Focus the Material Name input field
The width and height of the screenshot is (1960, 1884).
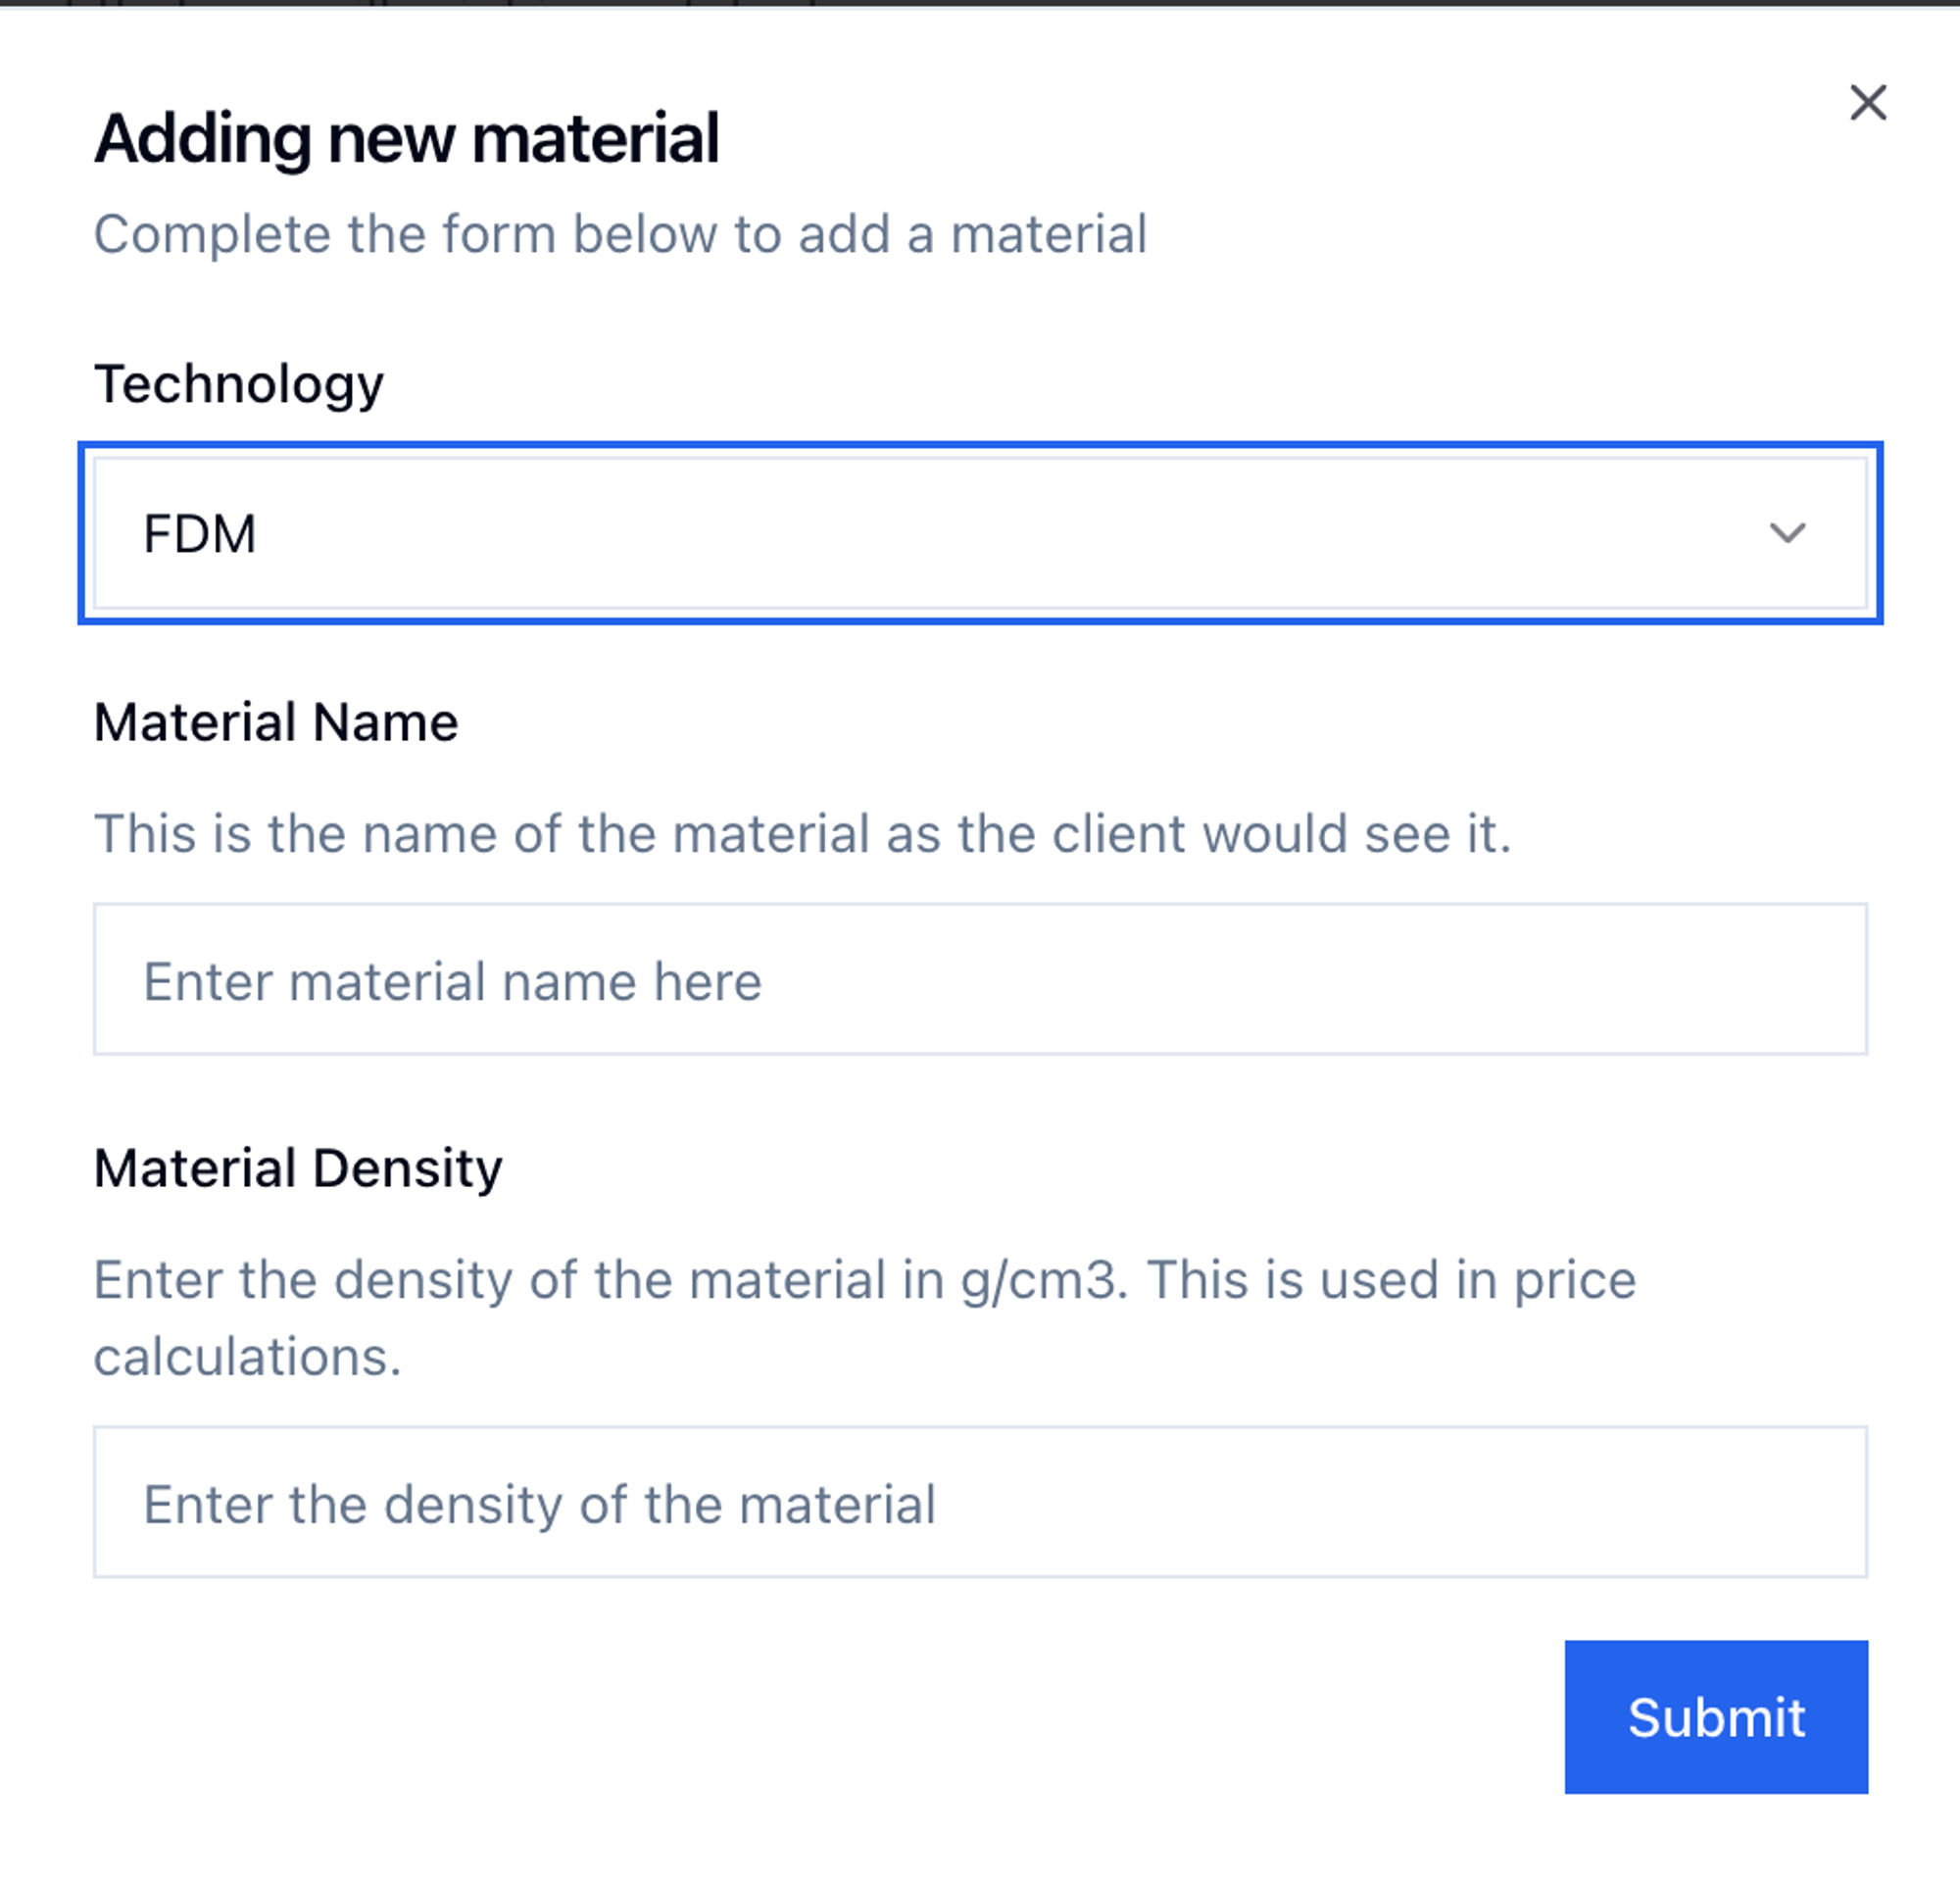(x=980, y=979)
